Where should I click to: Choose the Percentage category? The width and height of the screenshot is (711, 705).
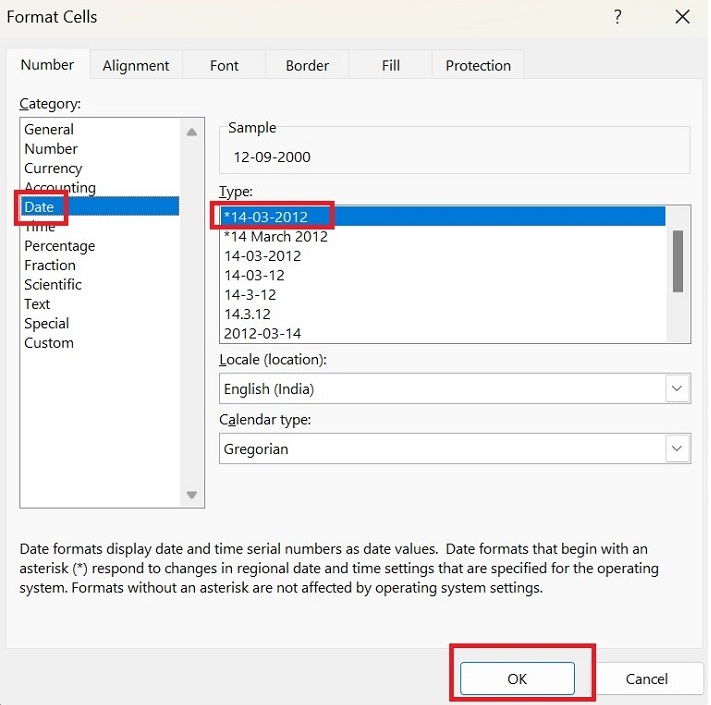60,246
